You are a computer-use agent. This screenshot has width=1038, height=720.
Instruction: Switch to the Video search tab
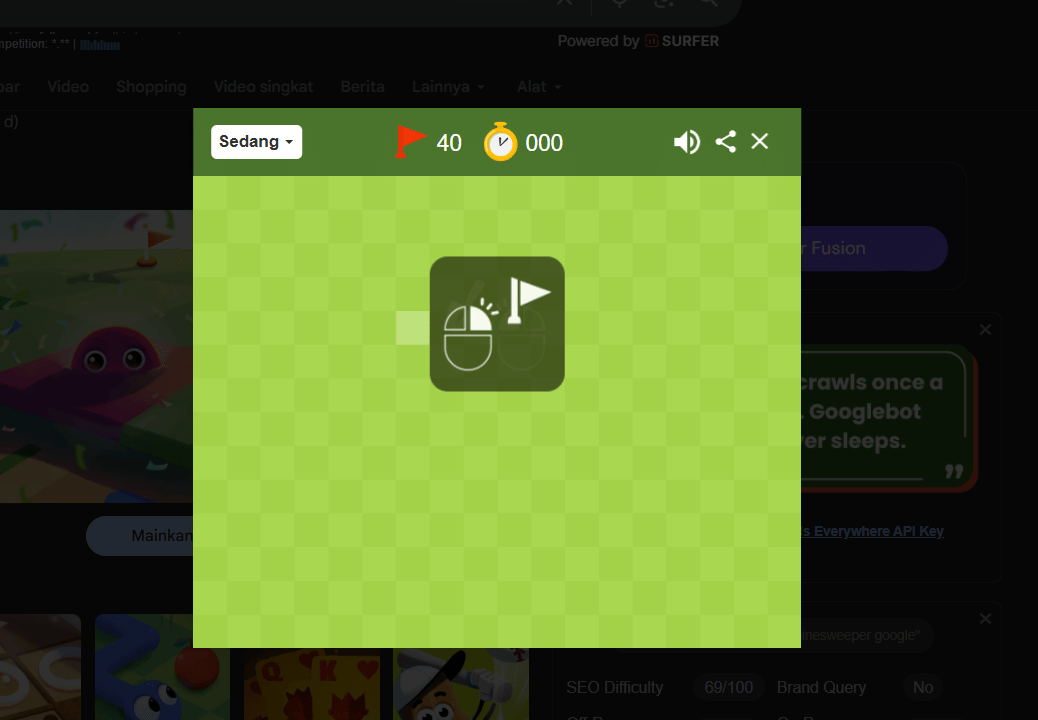[68, 87]
